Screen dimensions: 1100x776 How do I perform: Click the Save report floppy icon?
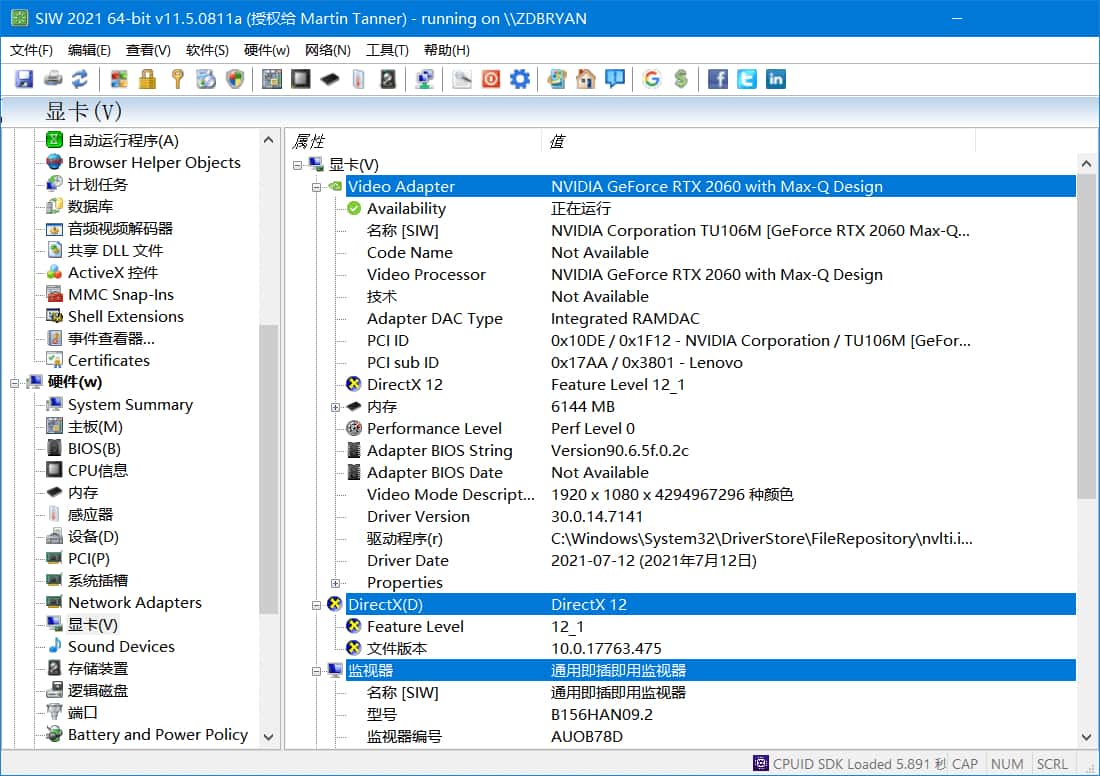[24, 79]
